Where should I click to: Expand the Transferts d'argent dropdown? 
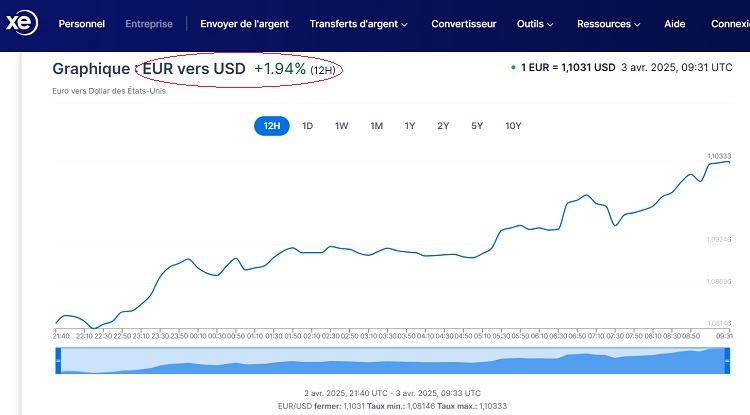click(358, 24)
